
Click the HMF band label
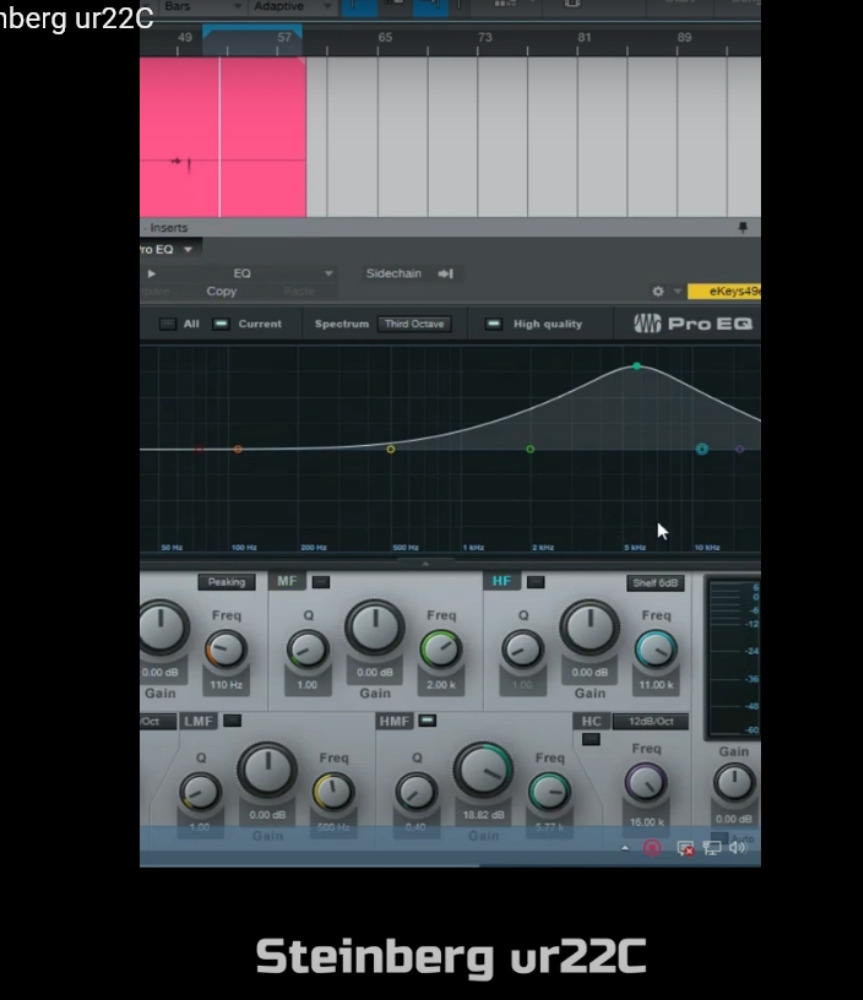click(394, 721)
